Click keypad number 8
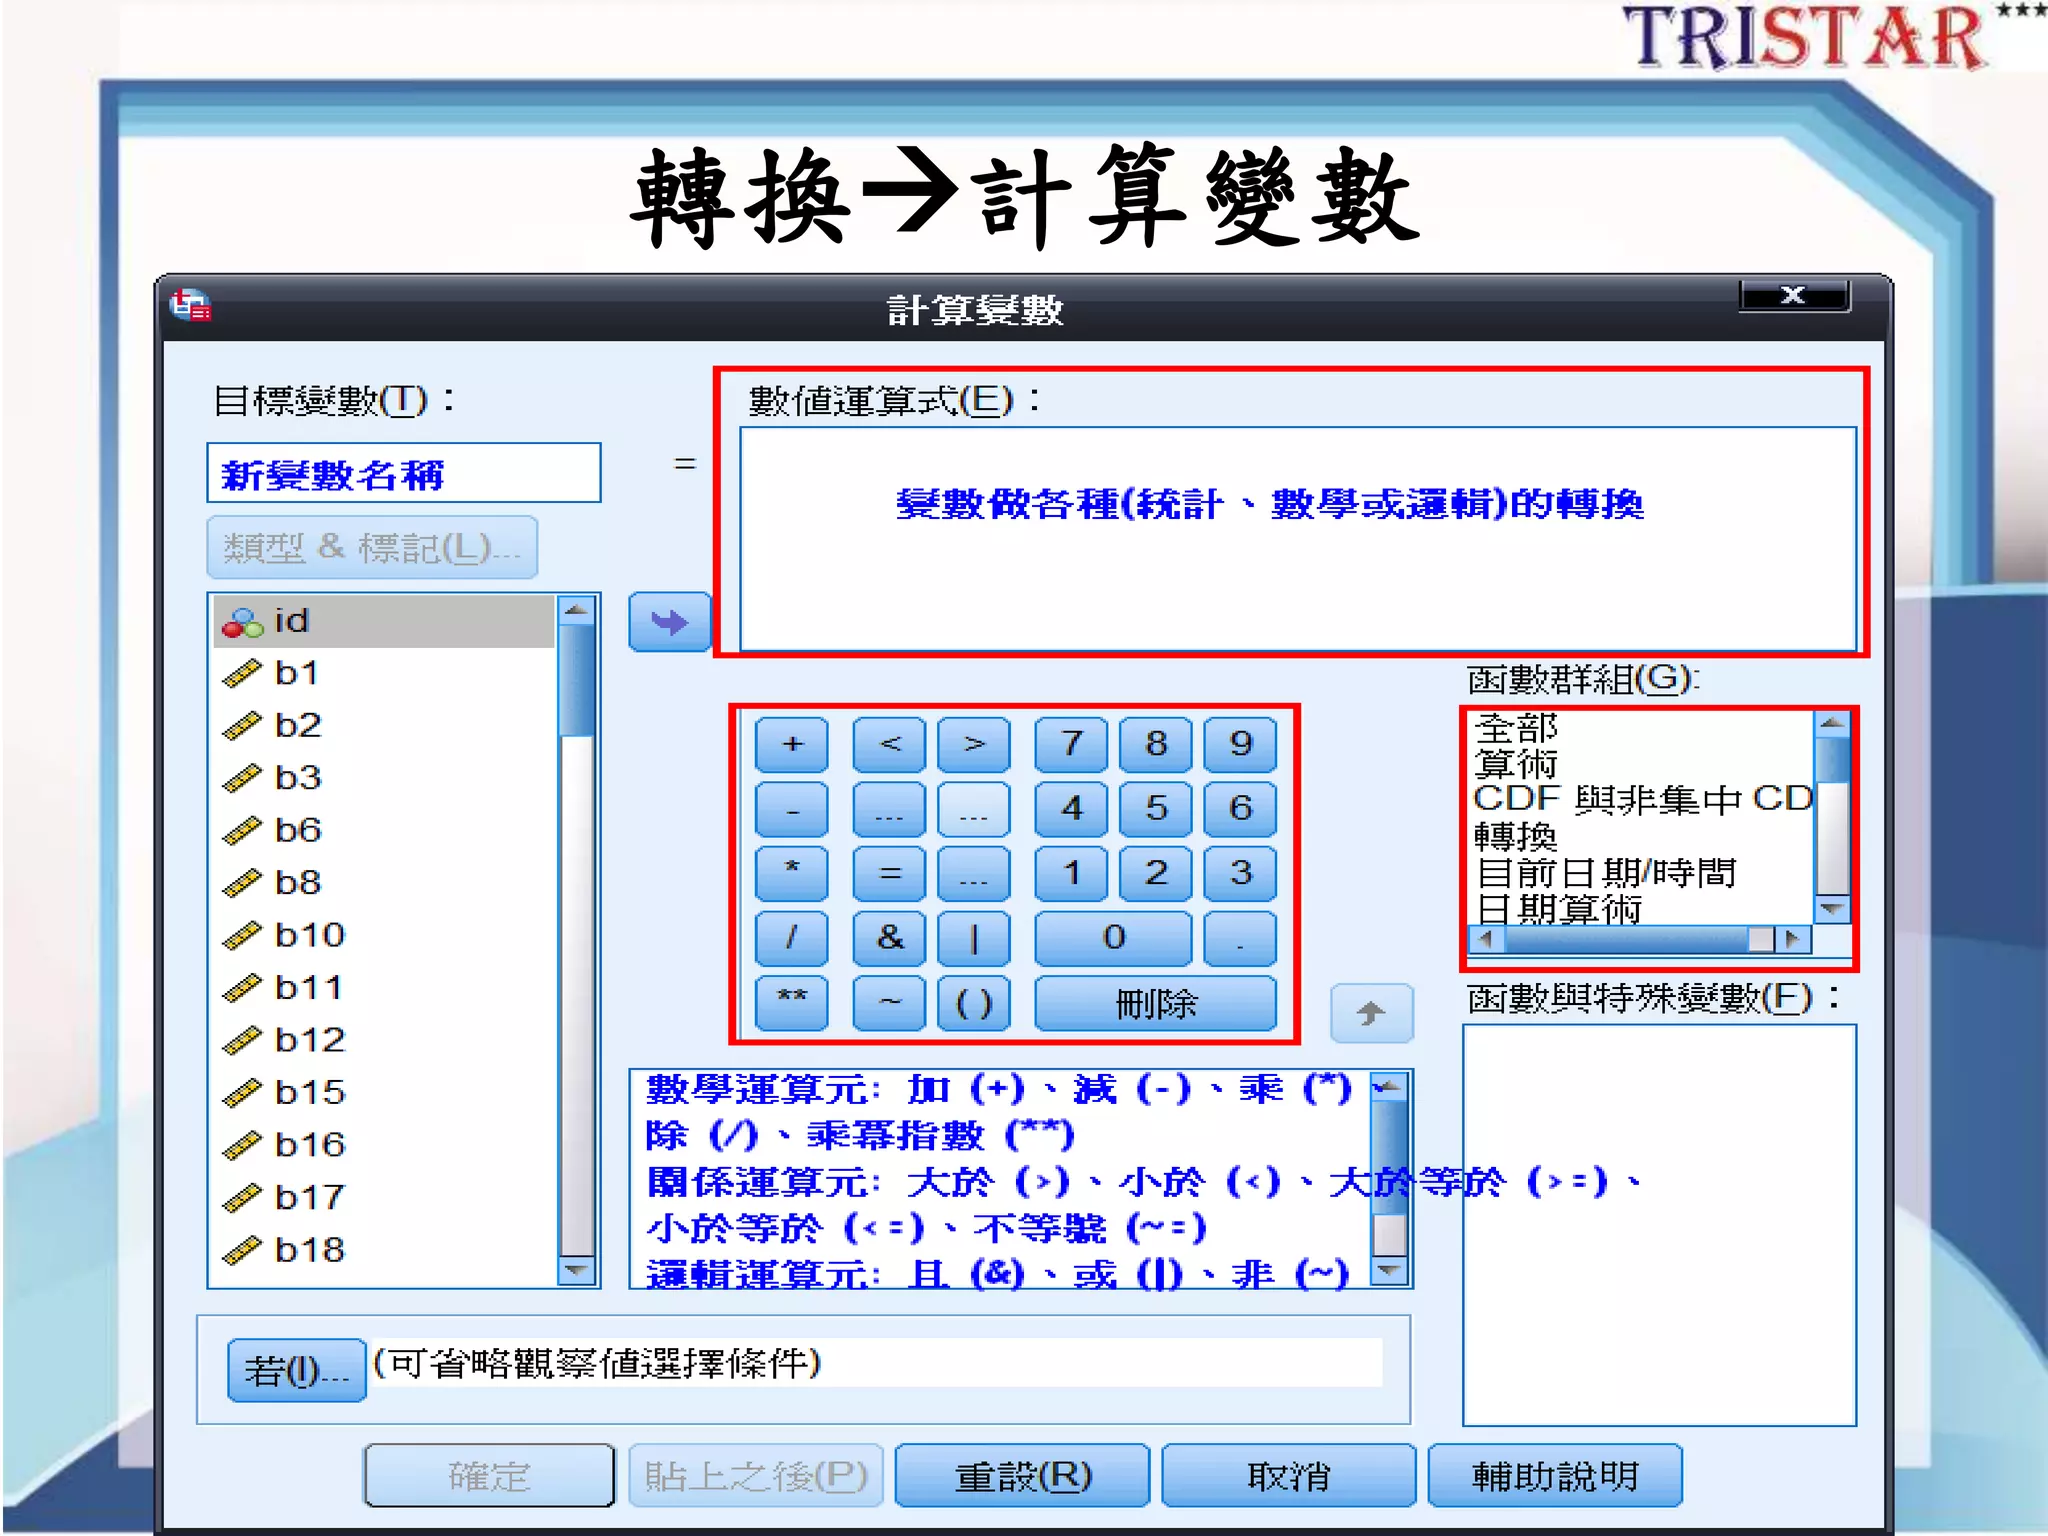This screenshot has height=1536, width=2048. [1156, 744]
